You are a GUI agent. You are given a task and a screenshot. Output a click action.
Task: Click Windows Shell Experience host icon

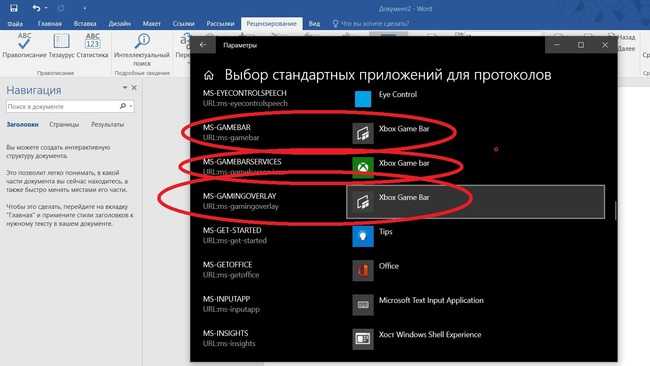[x=363, y=339]
